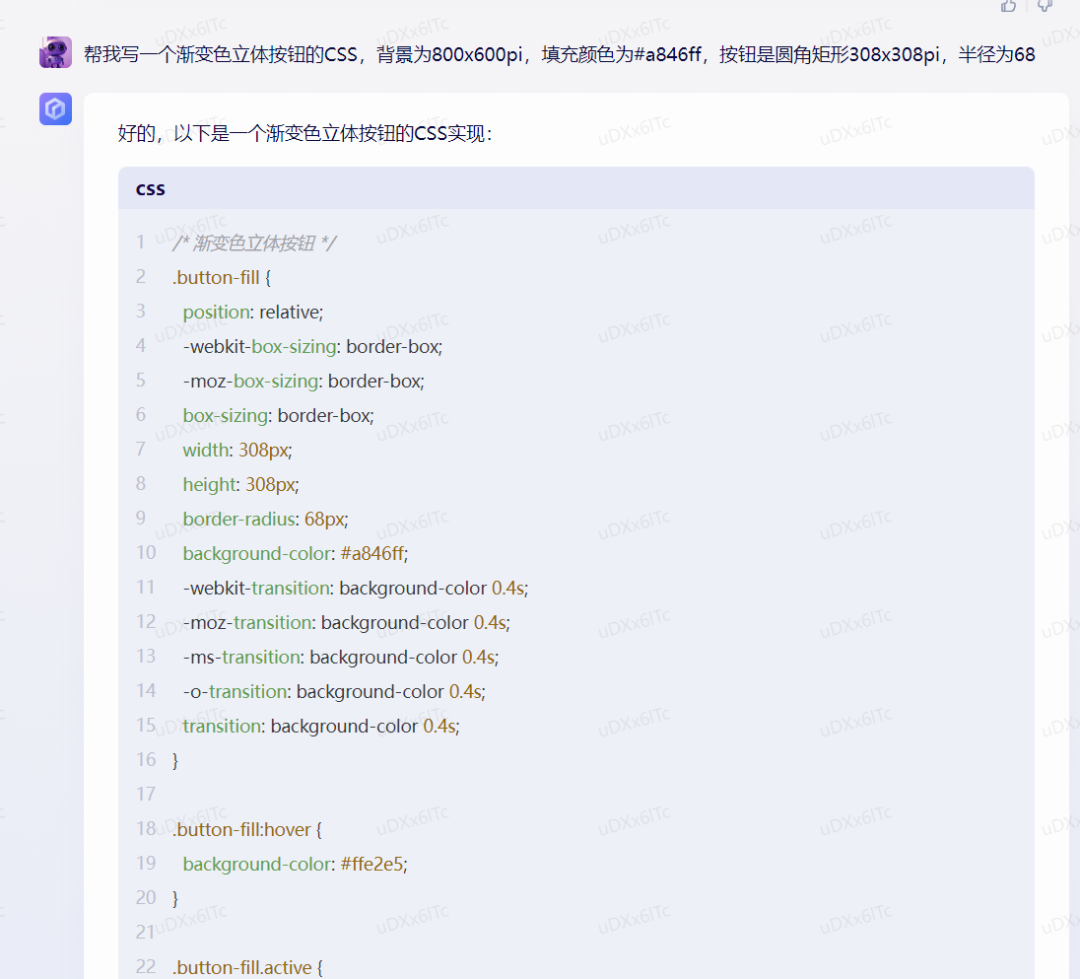Click the .button-fill:hover selector line

[x=246, y=829]
